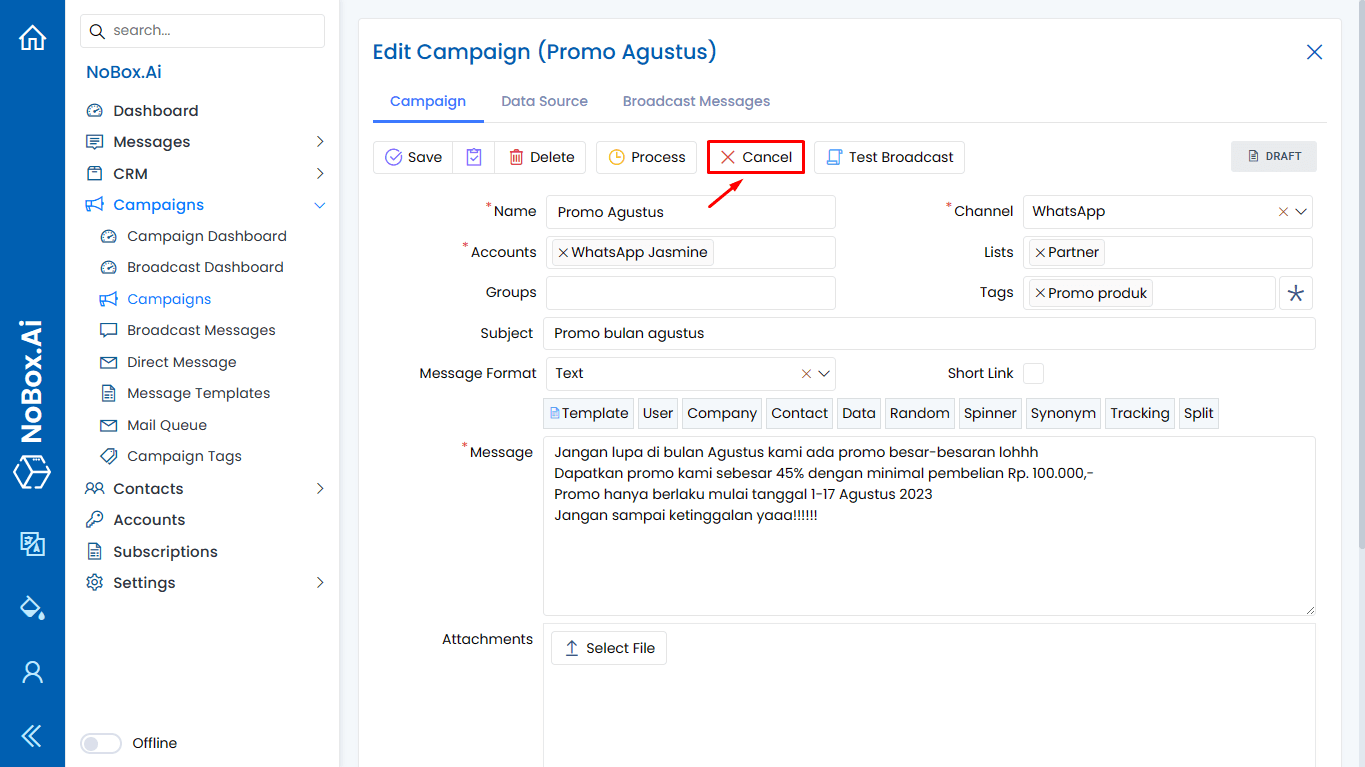Click the magic wand icon beside Tags
Screen dimensions: 1365x767
coord(1295,292)
